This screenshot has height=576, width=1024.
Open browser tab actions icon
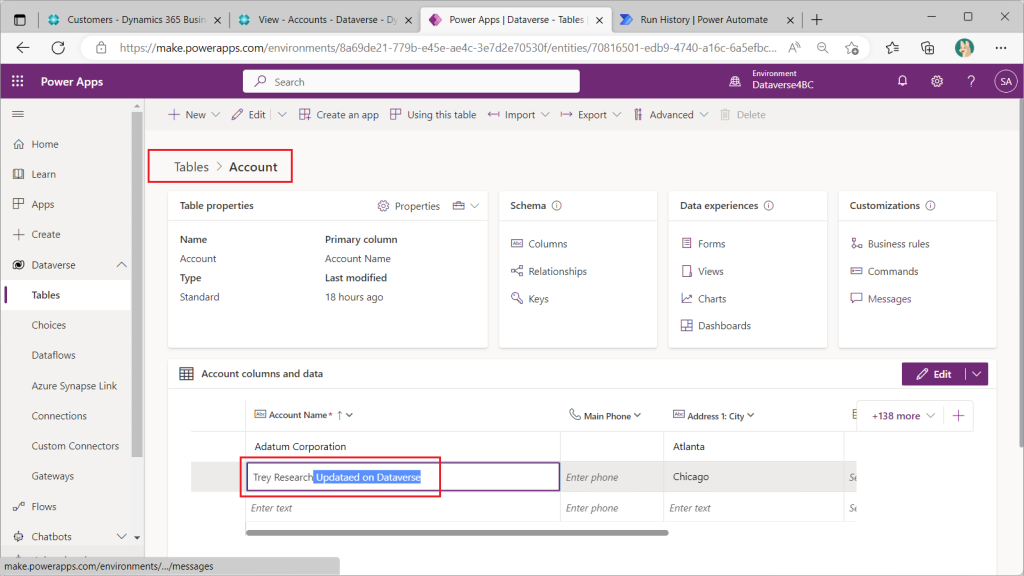(x=20, y=20)
